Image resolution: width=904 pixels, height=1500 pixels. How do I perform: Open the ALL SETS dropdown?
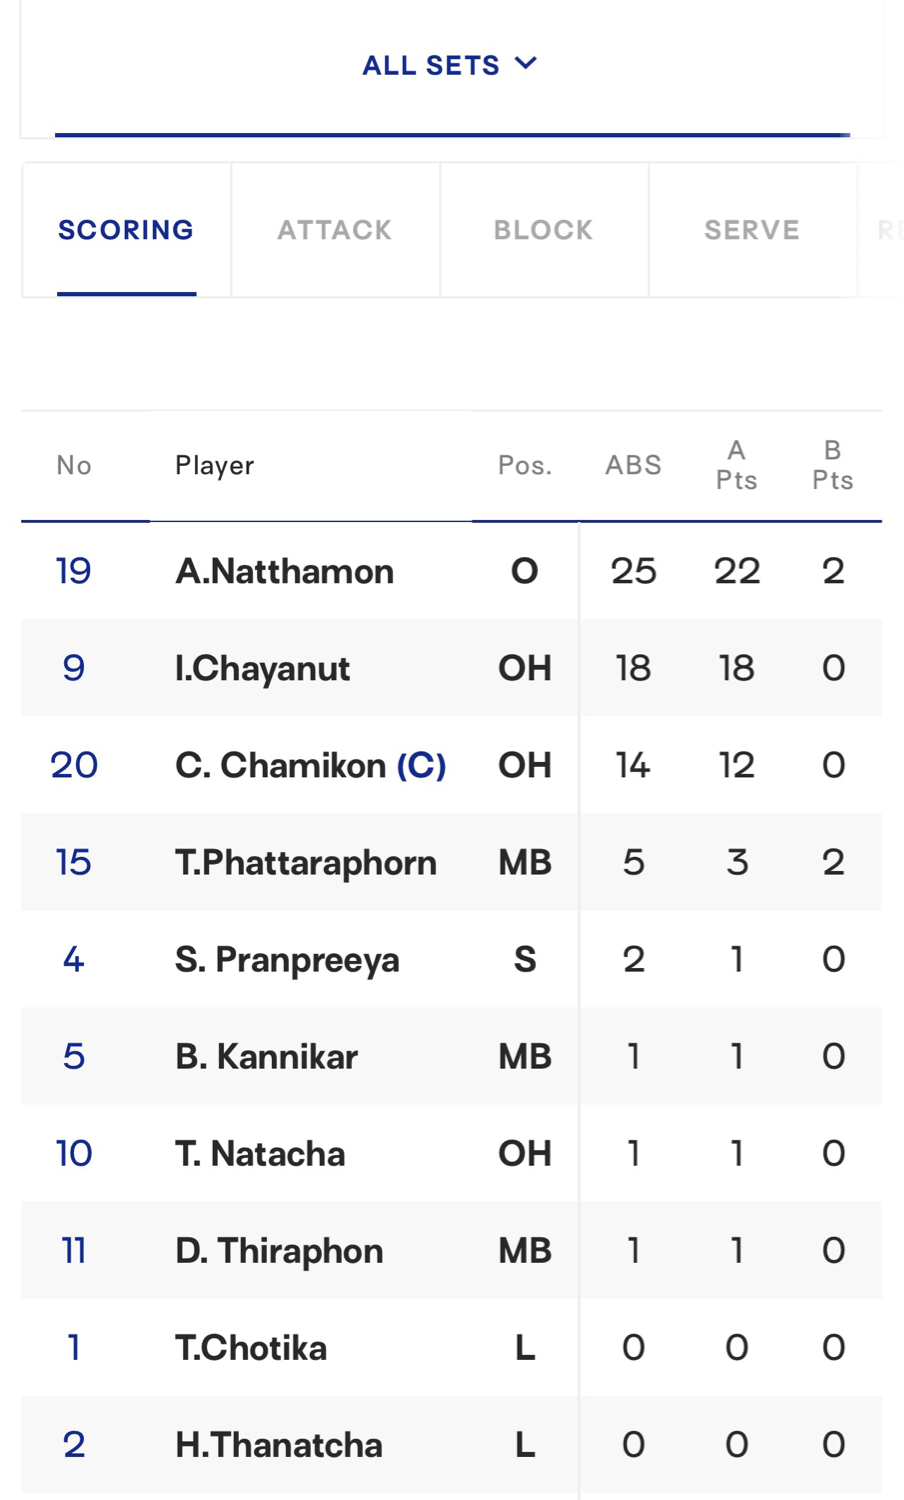tap(450, 65)
